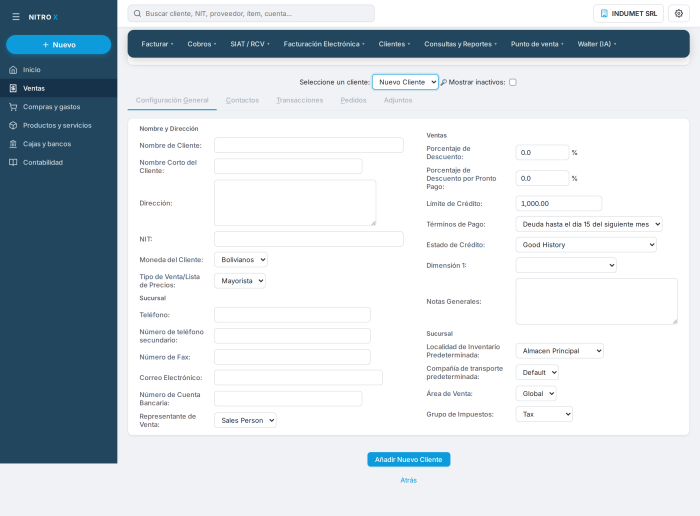
Task: Click the Número de teléfono secundario field
Action: (292, 336)
